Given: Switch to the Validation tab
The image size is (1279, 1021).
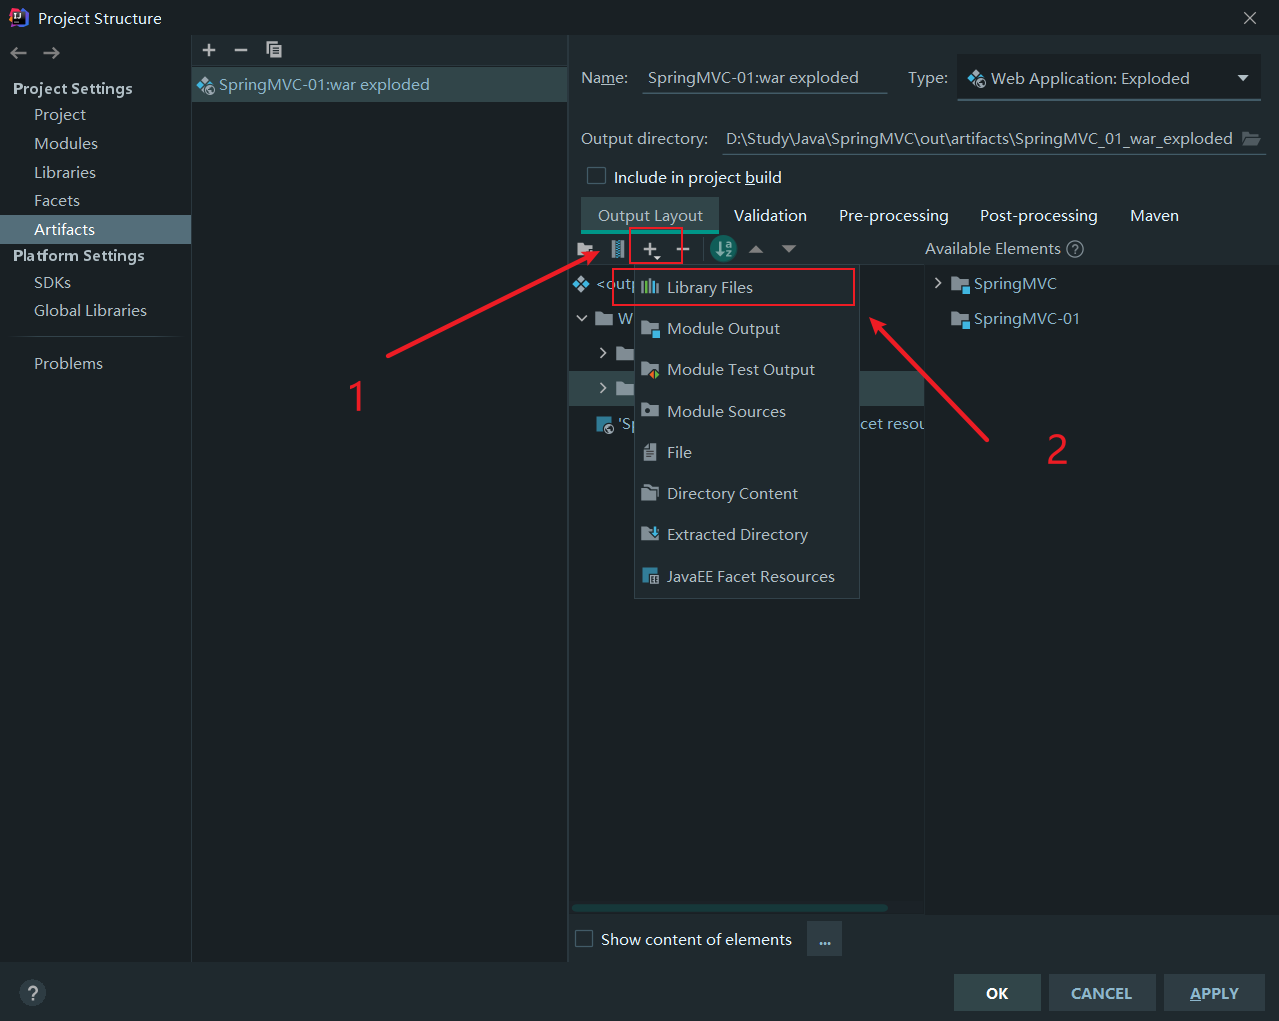Looking at the screenshot, I should 770,216.
